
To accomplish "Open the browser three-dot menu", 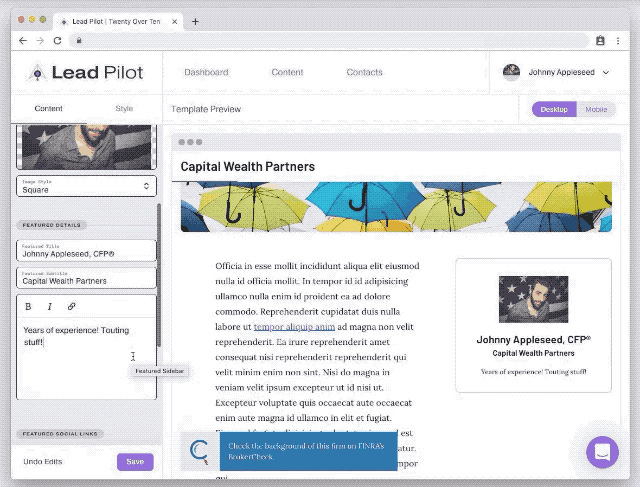I will (618, 40).
